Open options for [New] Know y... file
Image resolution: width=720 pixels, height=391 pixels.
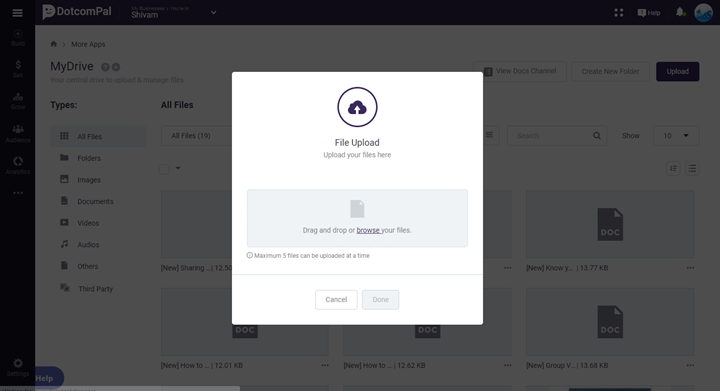(x=690, y=268)
